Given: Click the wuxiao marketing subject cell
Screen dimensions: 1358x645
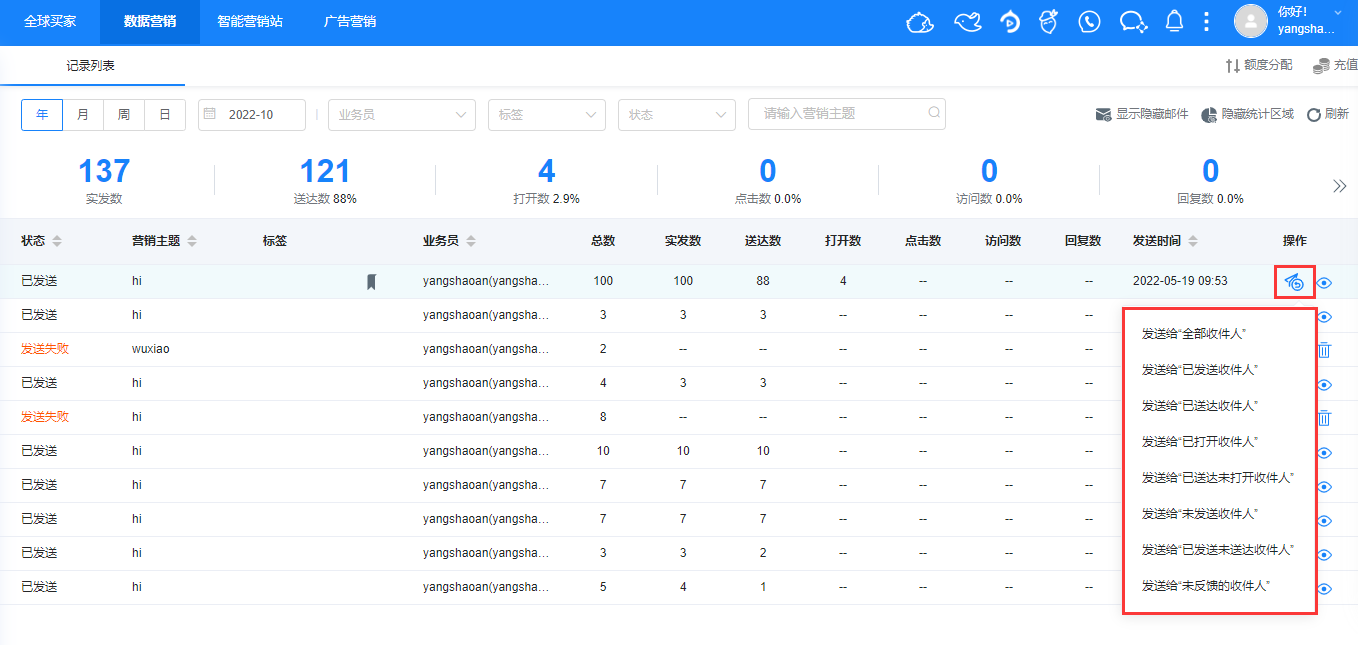Looking at the screenshot, I should [x=151, y=350].
